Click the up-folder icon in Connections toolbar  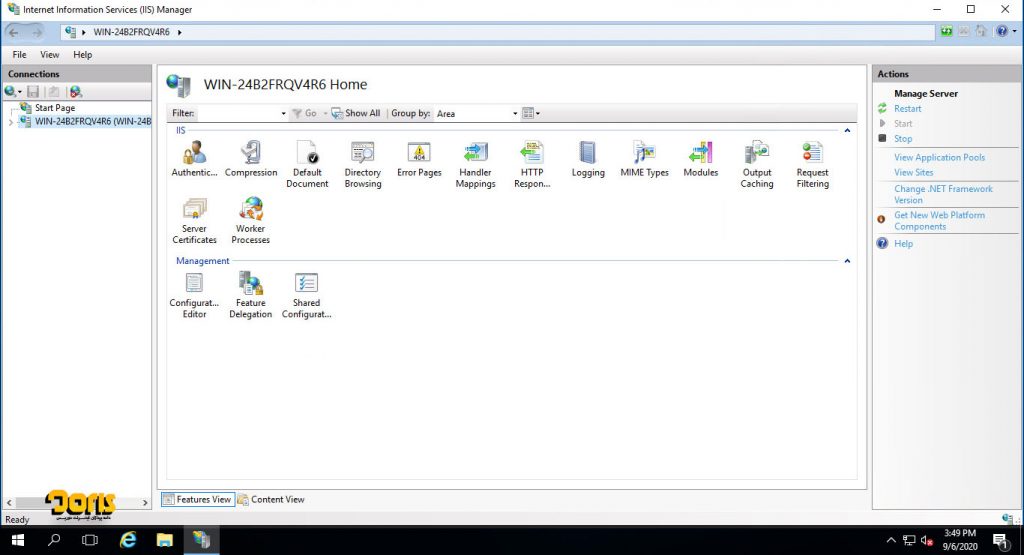coord(54,92)
